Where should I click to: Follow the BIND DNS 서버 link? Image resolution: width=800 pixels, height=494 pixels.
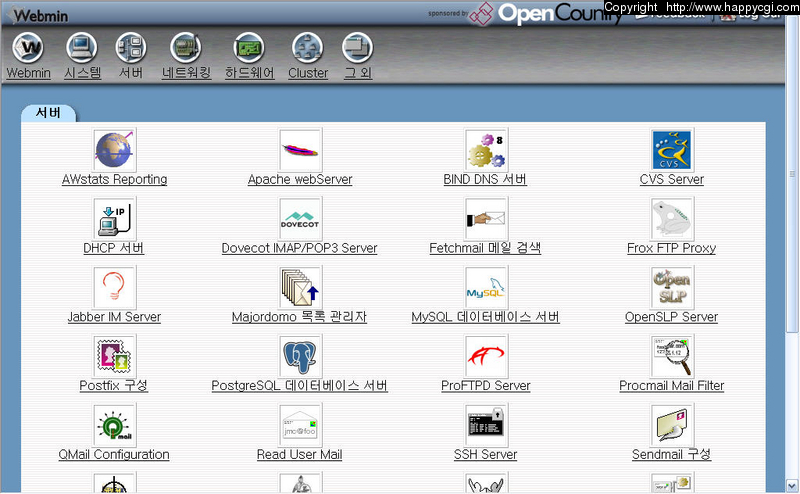(485, 180)
